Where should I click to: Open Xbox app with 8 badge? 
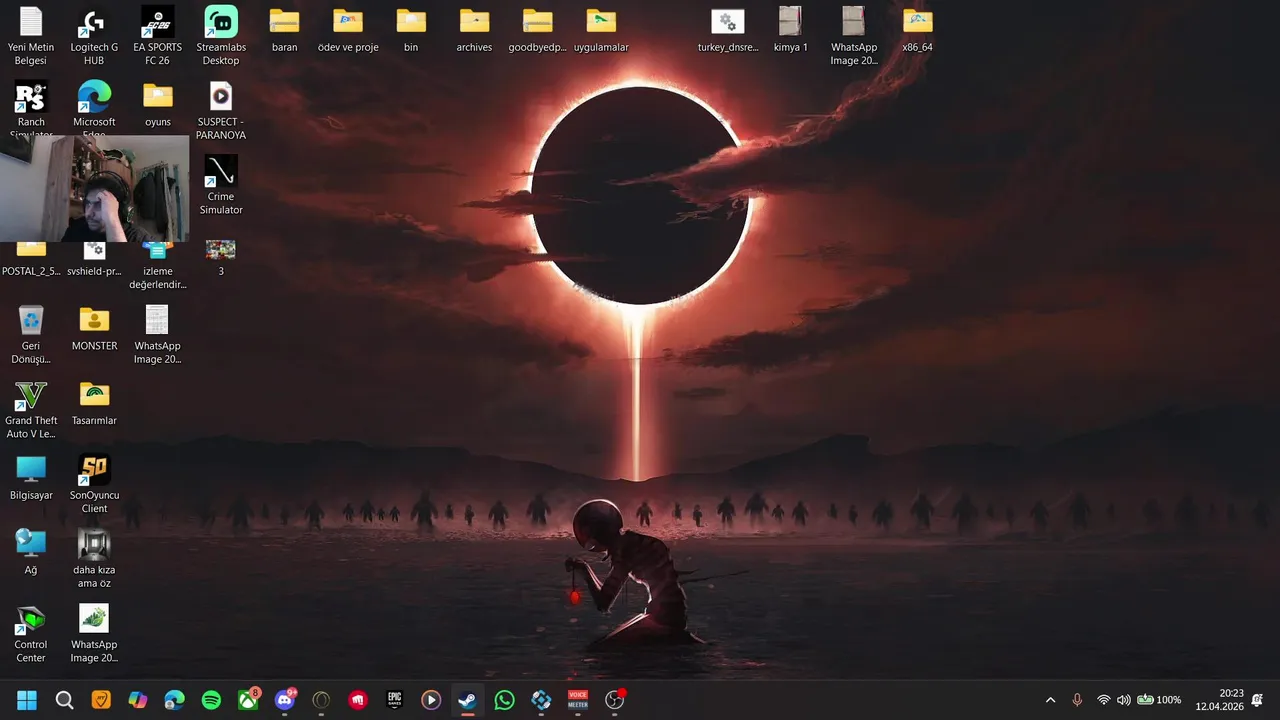tap(248, 700)
